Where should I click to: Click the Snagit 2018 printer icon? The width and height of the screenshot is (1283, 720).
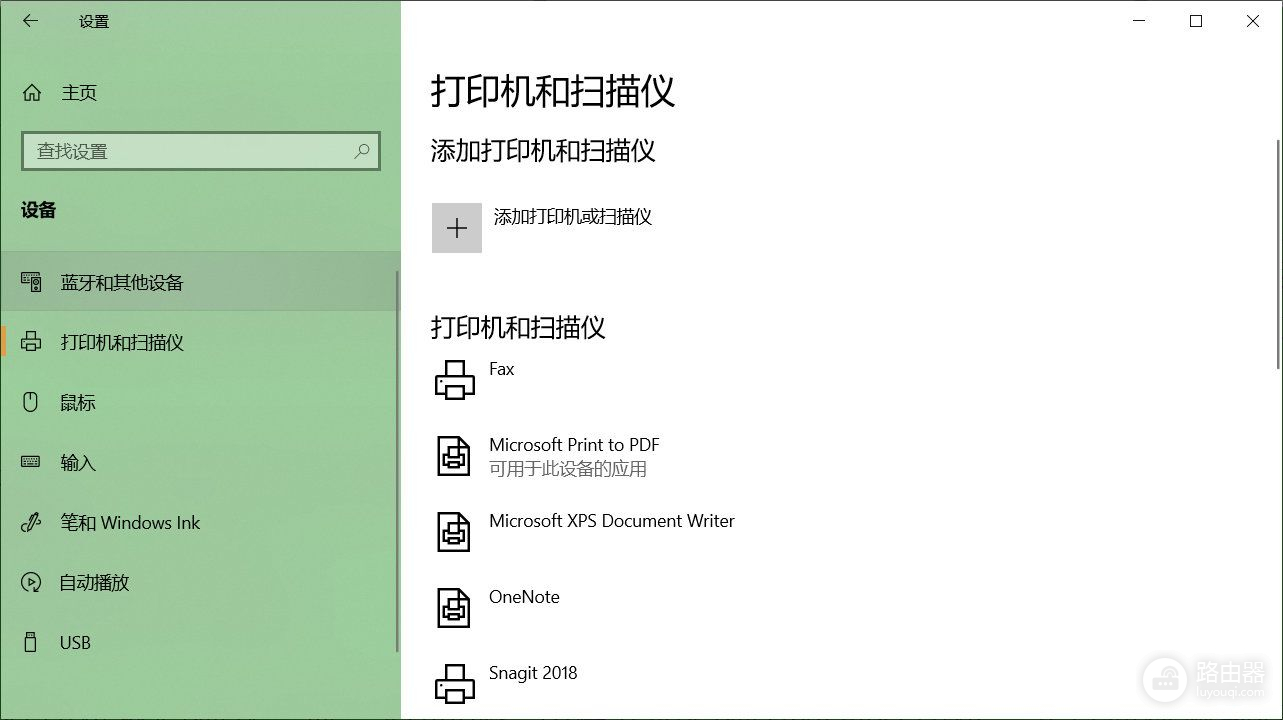pyautogui.click(x=455, y=684)
